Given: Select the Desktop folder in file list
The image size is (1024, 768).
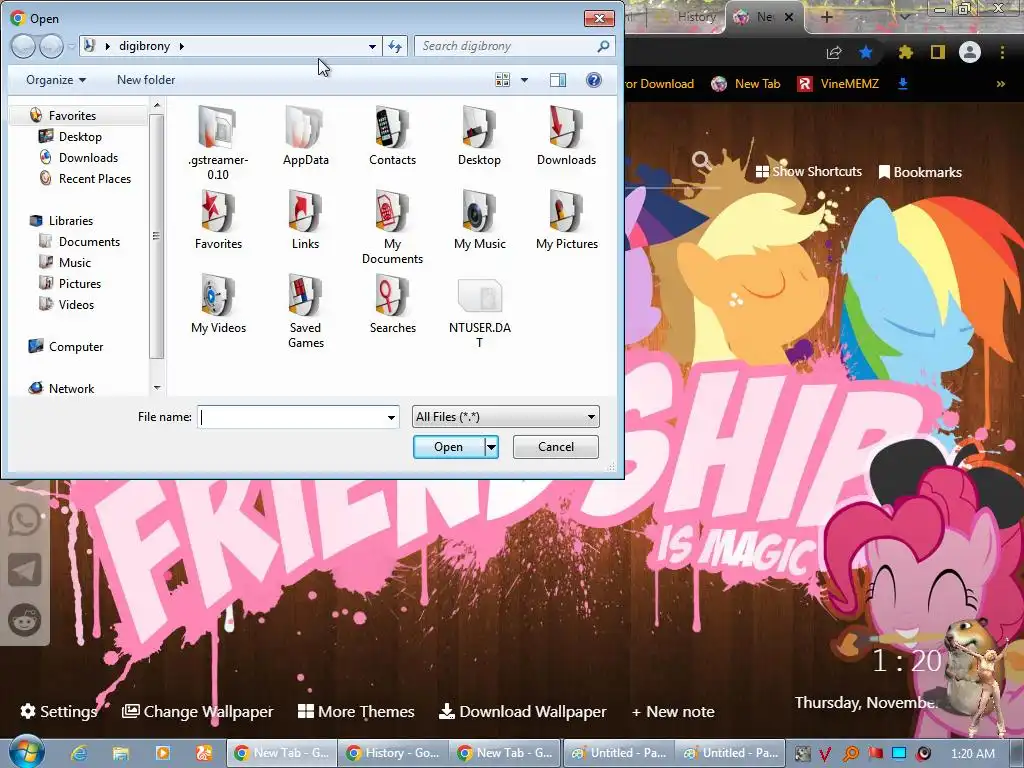Looking at the screenshot, I should point(479,127).
